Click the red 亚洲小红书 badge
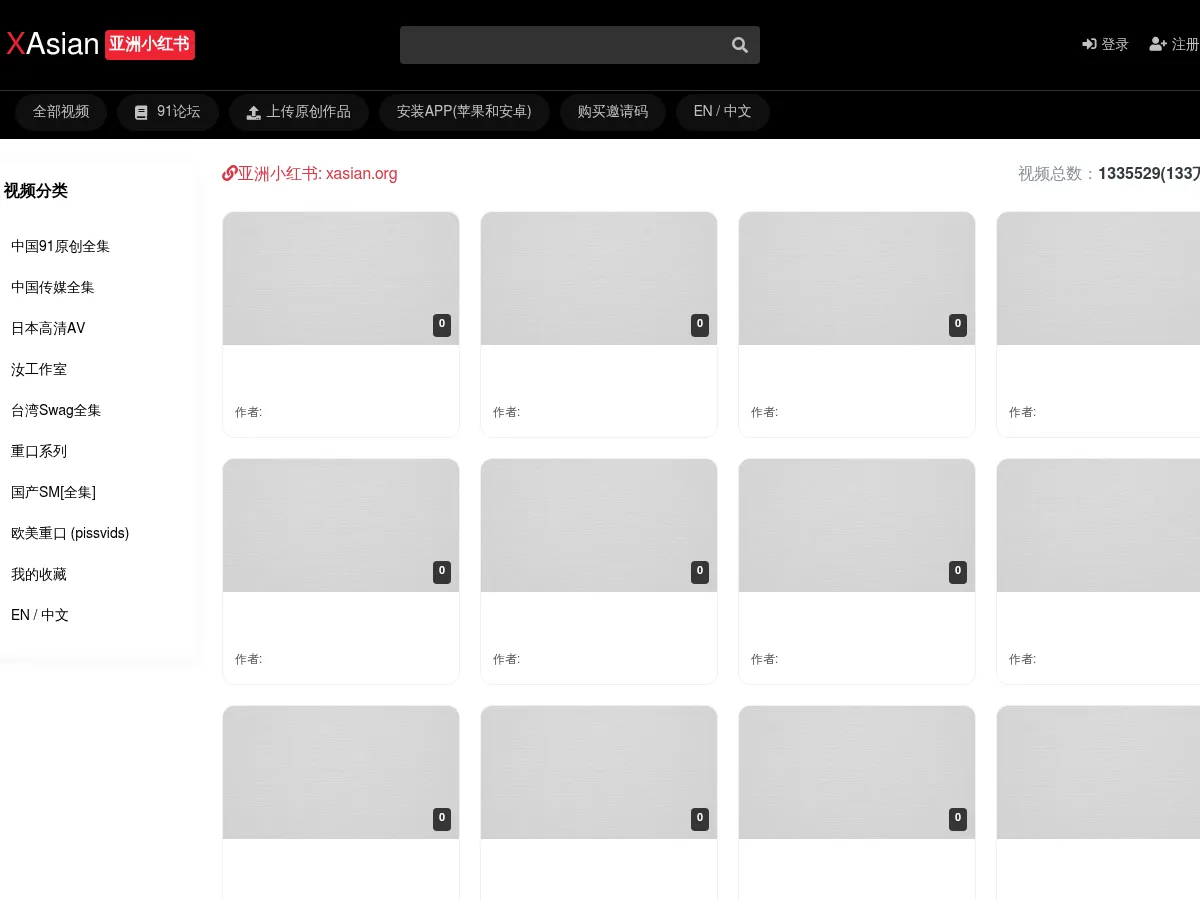 click(x=150, y=44)
